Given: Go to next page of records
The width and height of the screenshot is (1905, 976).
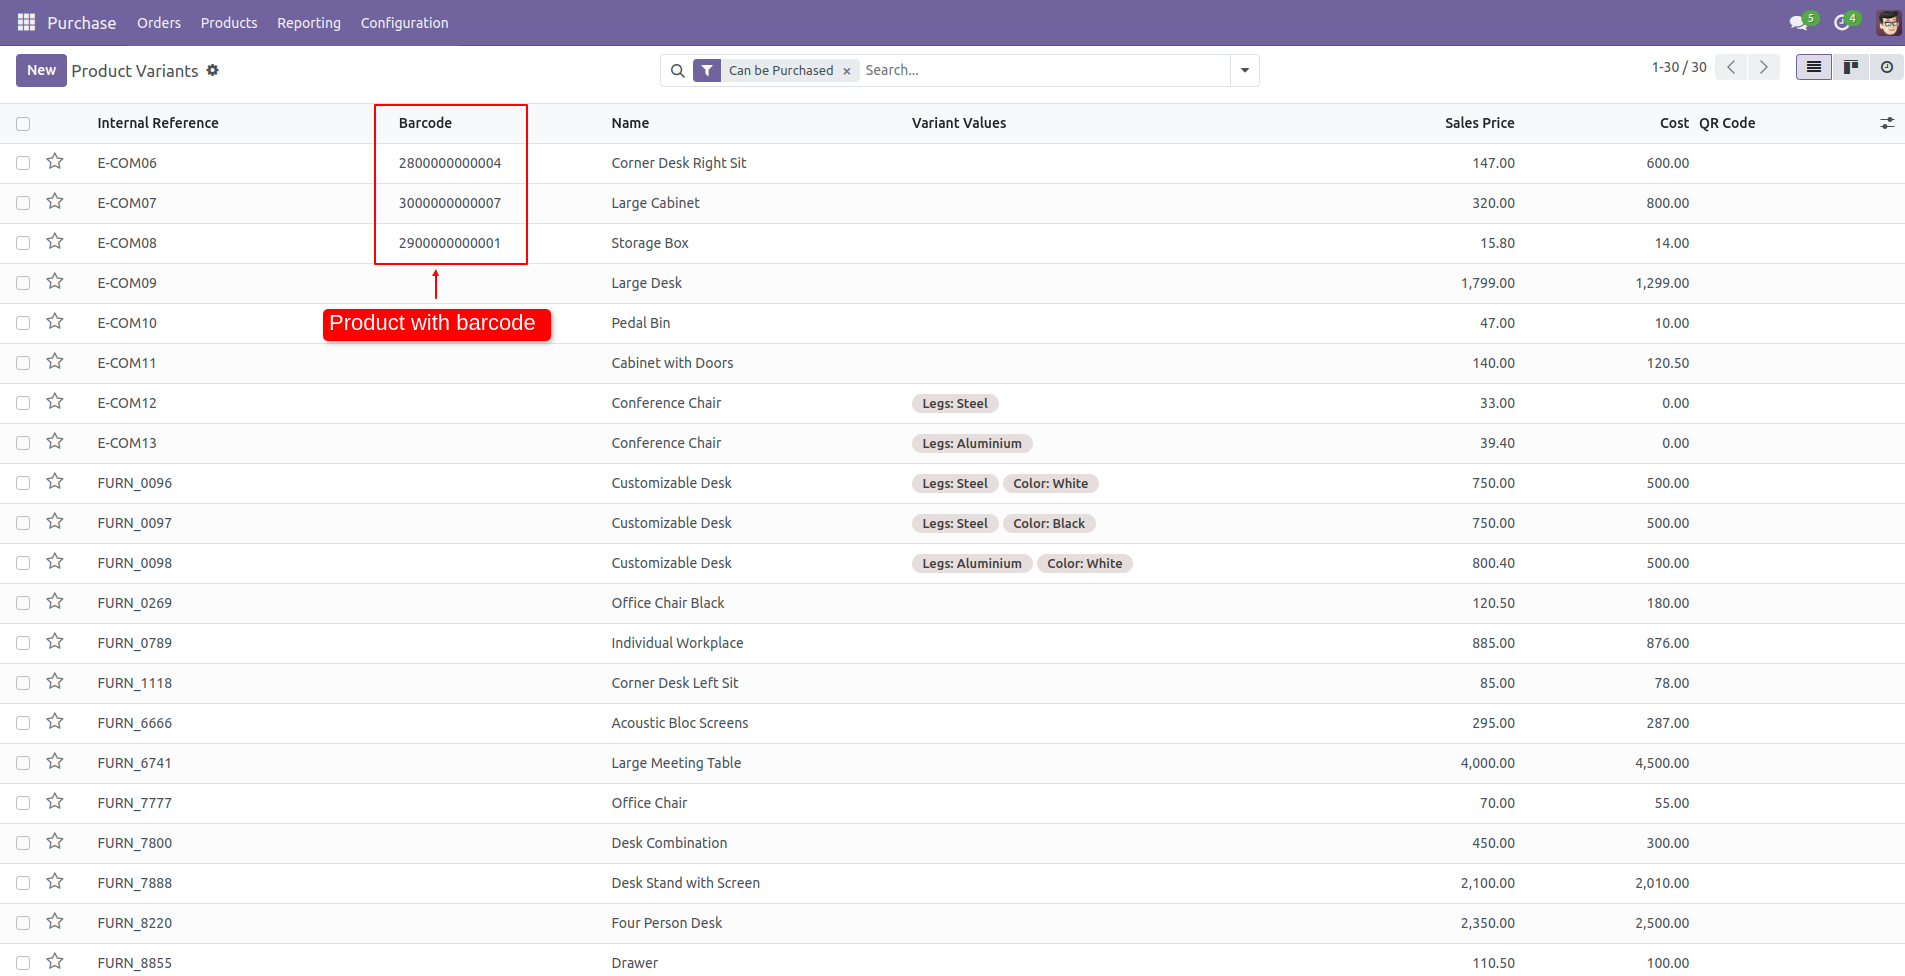Looking at the screenshot, I should point(1763,67).
